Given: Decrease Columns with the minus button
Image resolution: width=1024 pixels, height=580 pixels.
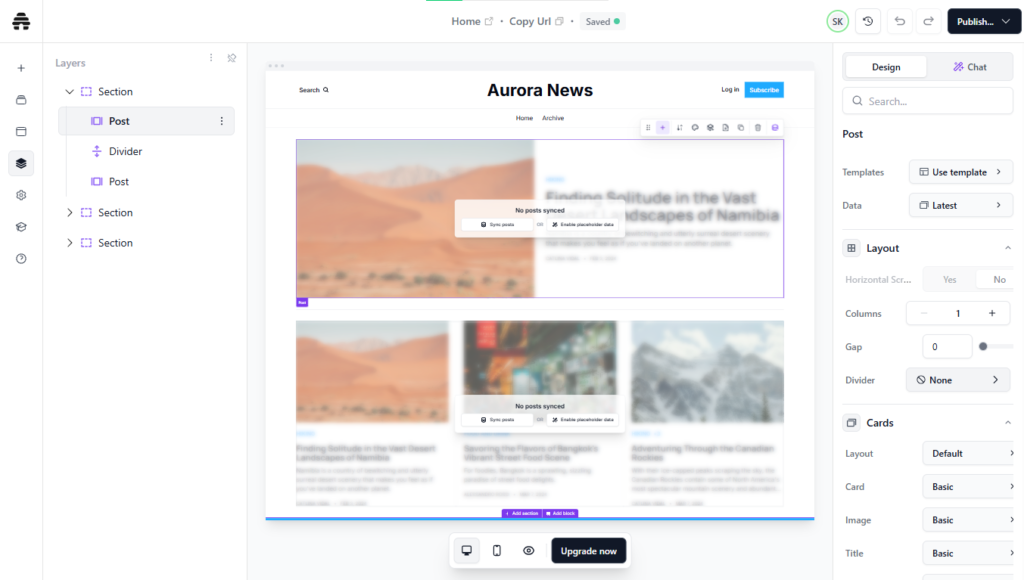Looking at the screenshot, I should coord(923,314).
